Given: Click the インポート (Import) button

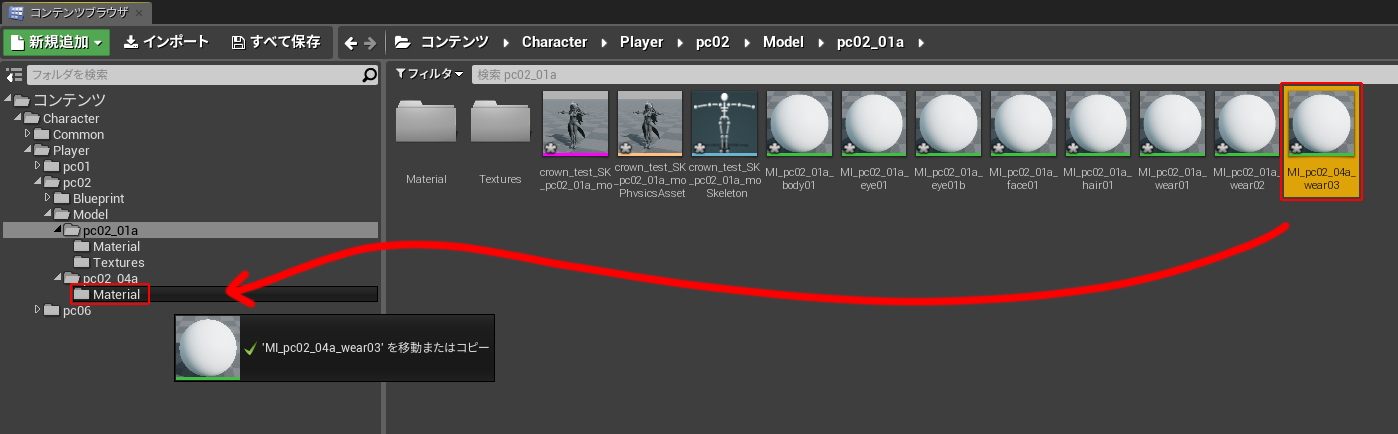Looking at the screenshot, I should (166, 42).
